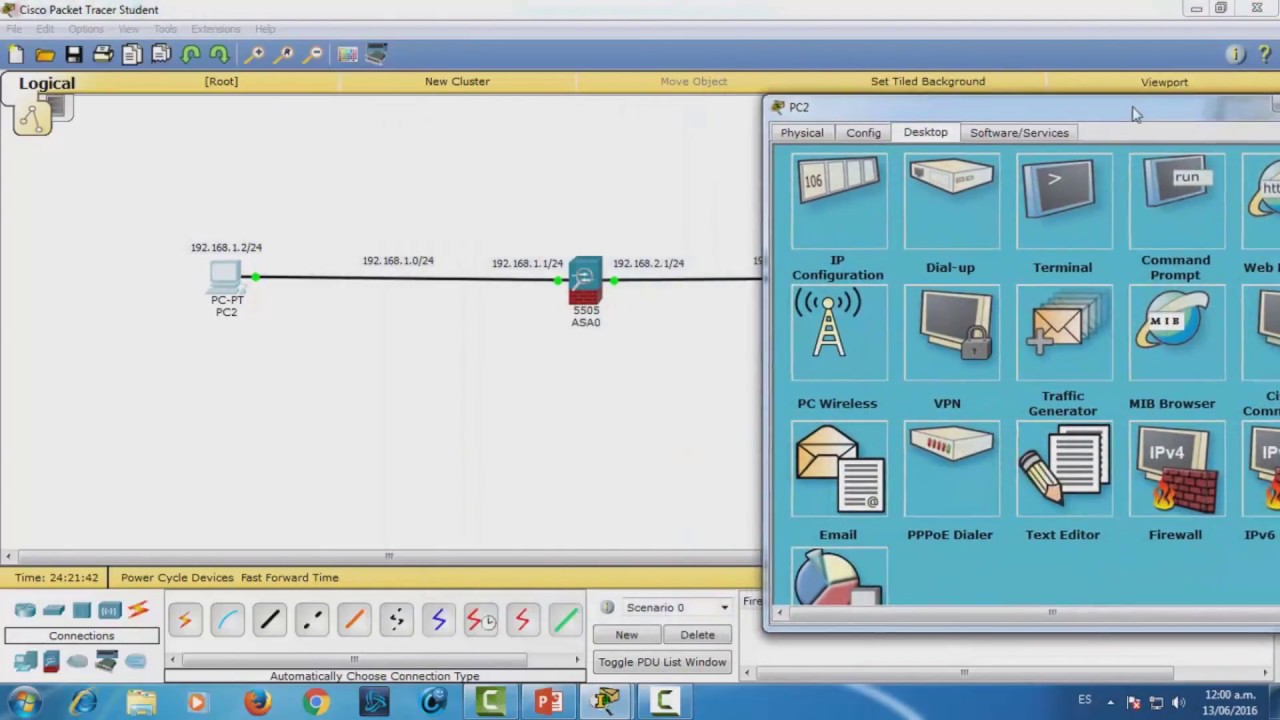Open IP Configuration in PC2 desktop
This screenshot has height=720, width=1280.
pyautogui.click(x=838, y=203)
